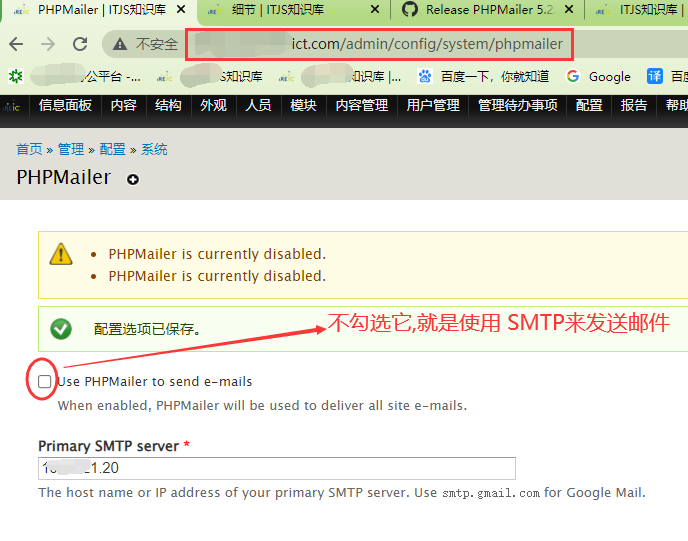Click the Google G bookmark icon
Image resolution: width=688 pixels, height=541 pixels.
[x=573, y=76]
